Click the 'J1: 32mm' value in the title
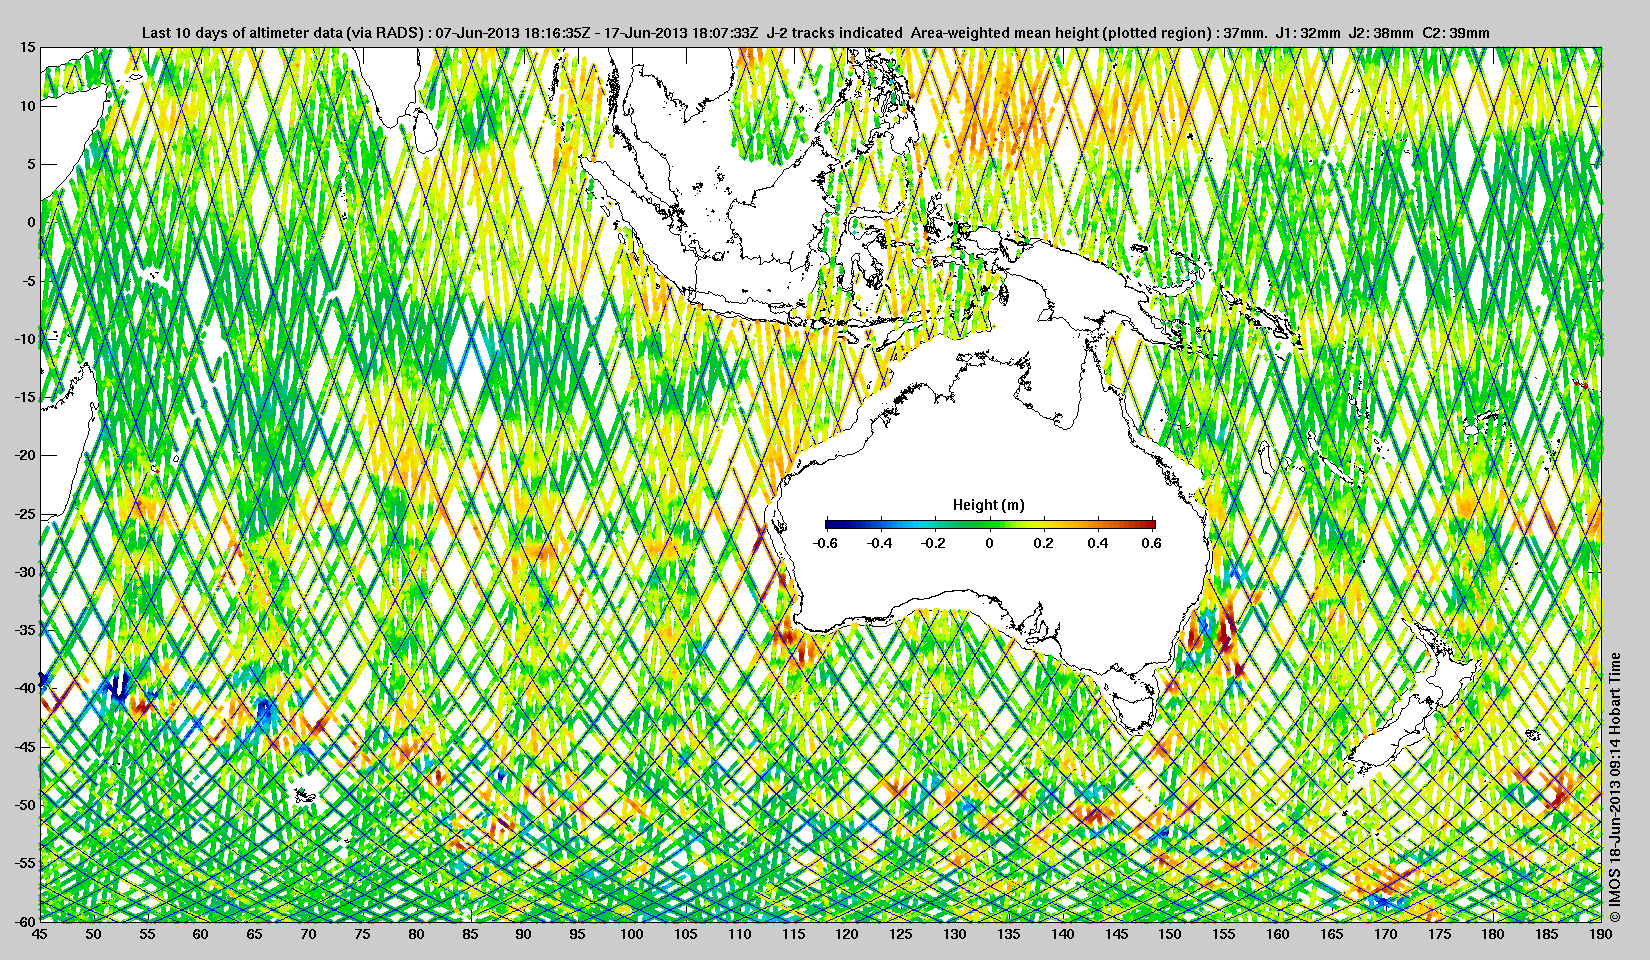The image size is (1650, 960). (1309, 33)
